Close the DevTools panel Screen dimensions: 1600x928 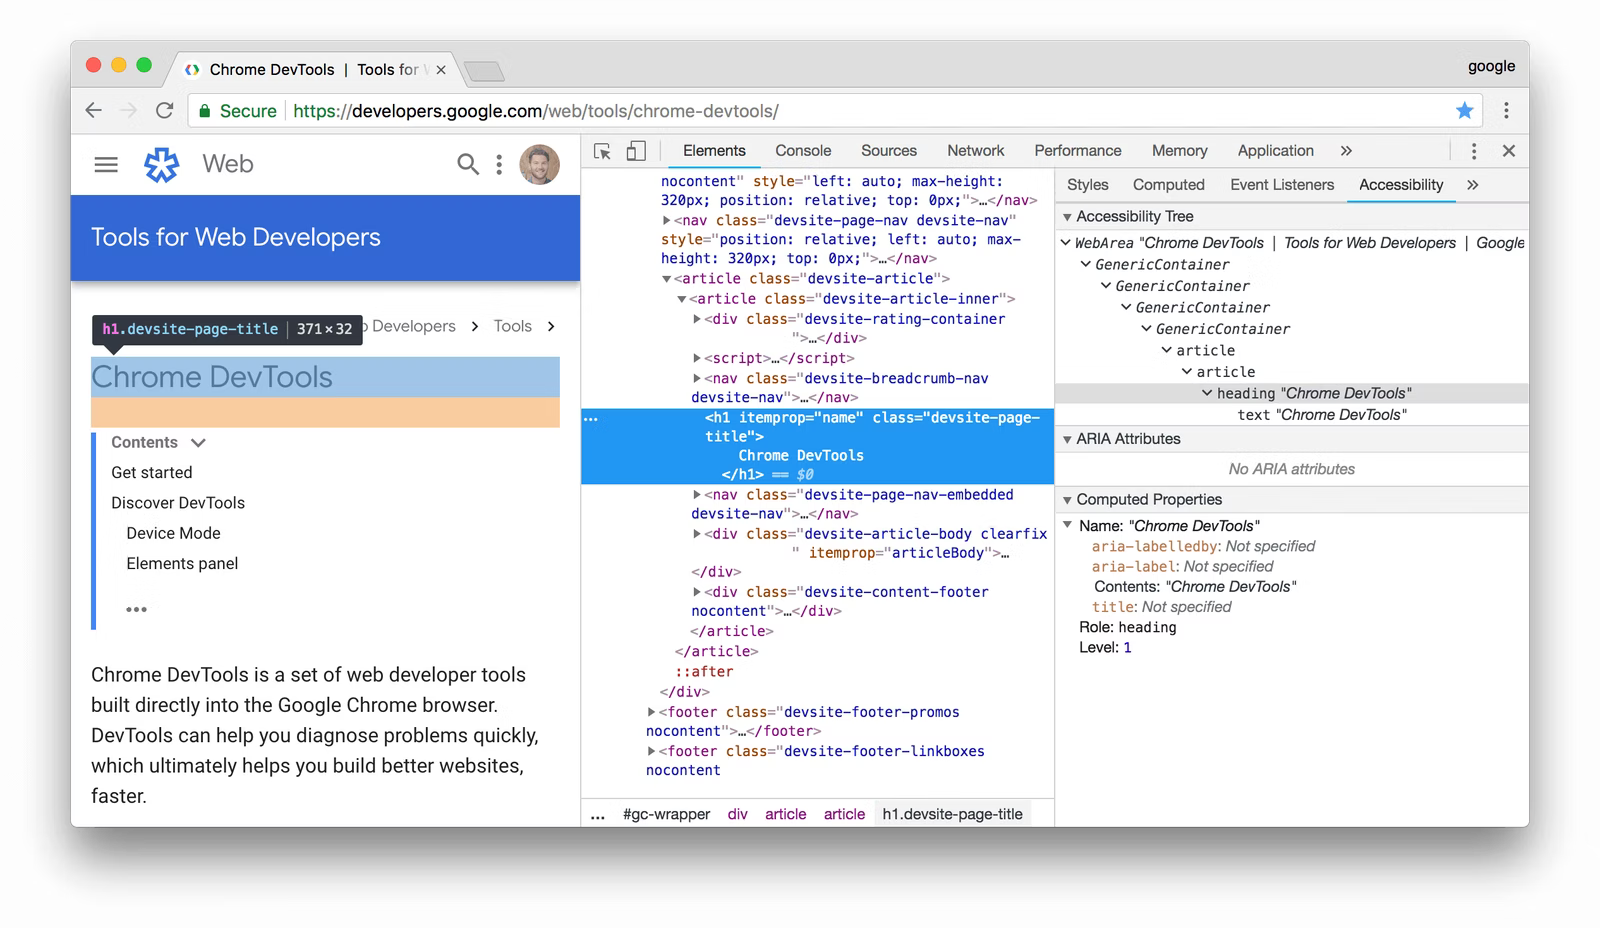1509,151
